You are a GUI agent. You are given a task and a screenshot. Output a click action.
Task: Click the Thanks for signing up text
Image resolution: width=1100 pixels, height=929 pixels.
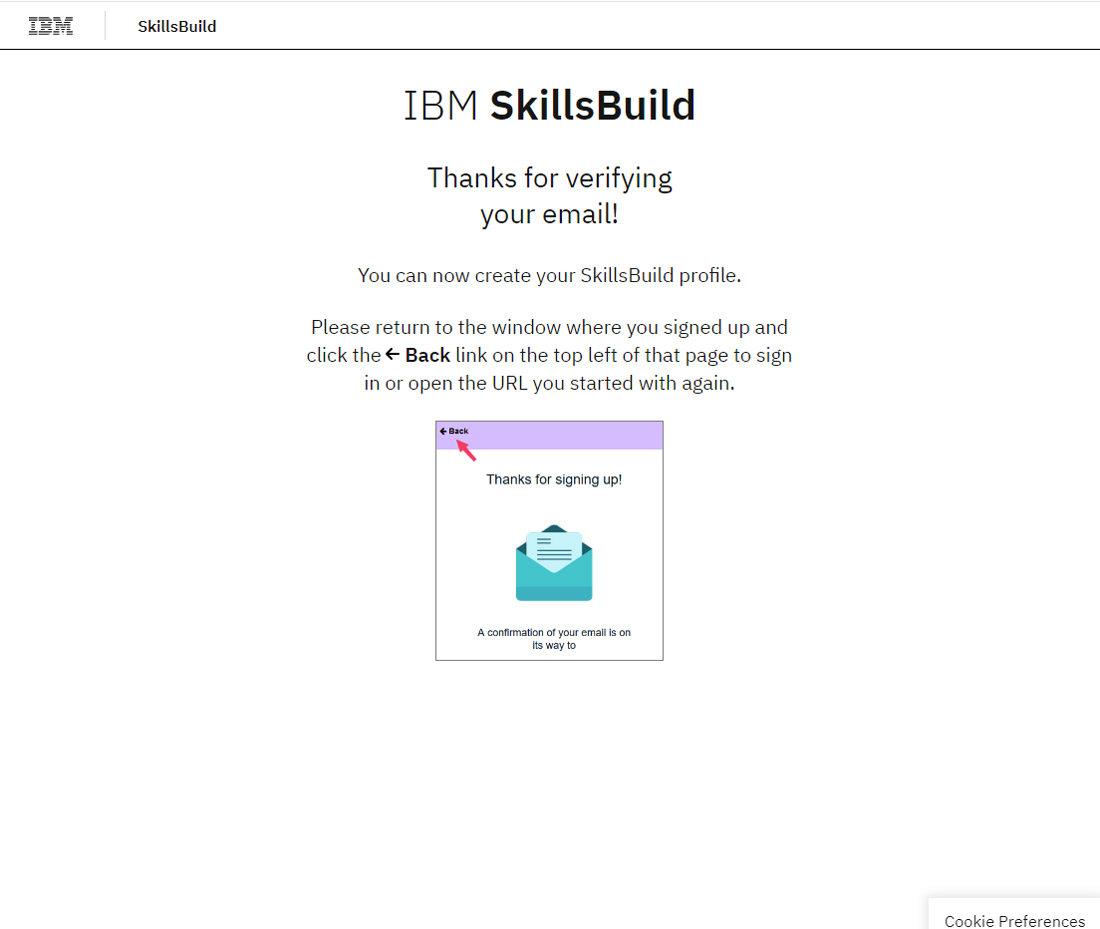[553, 480]
